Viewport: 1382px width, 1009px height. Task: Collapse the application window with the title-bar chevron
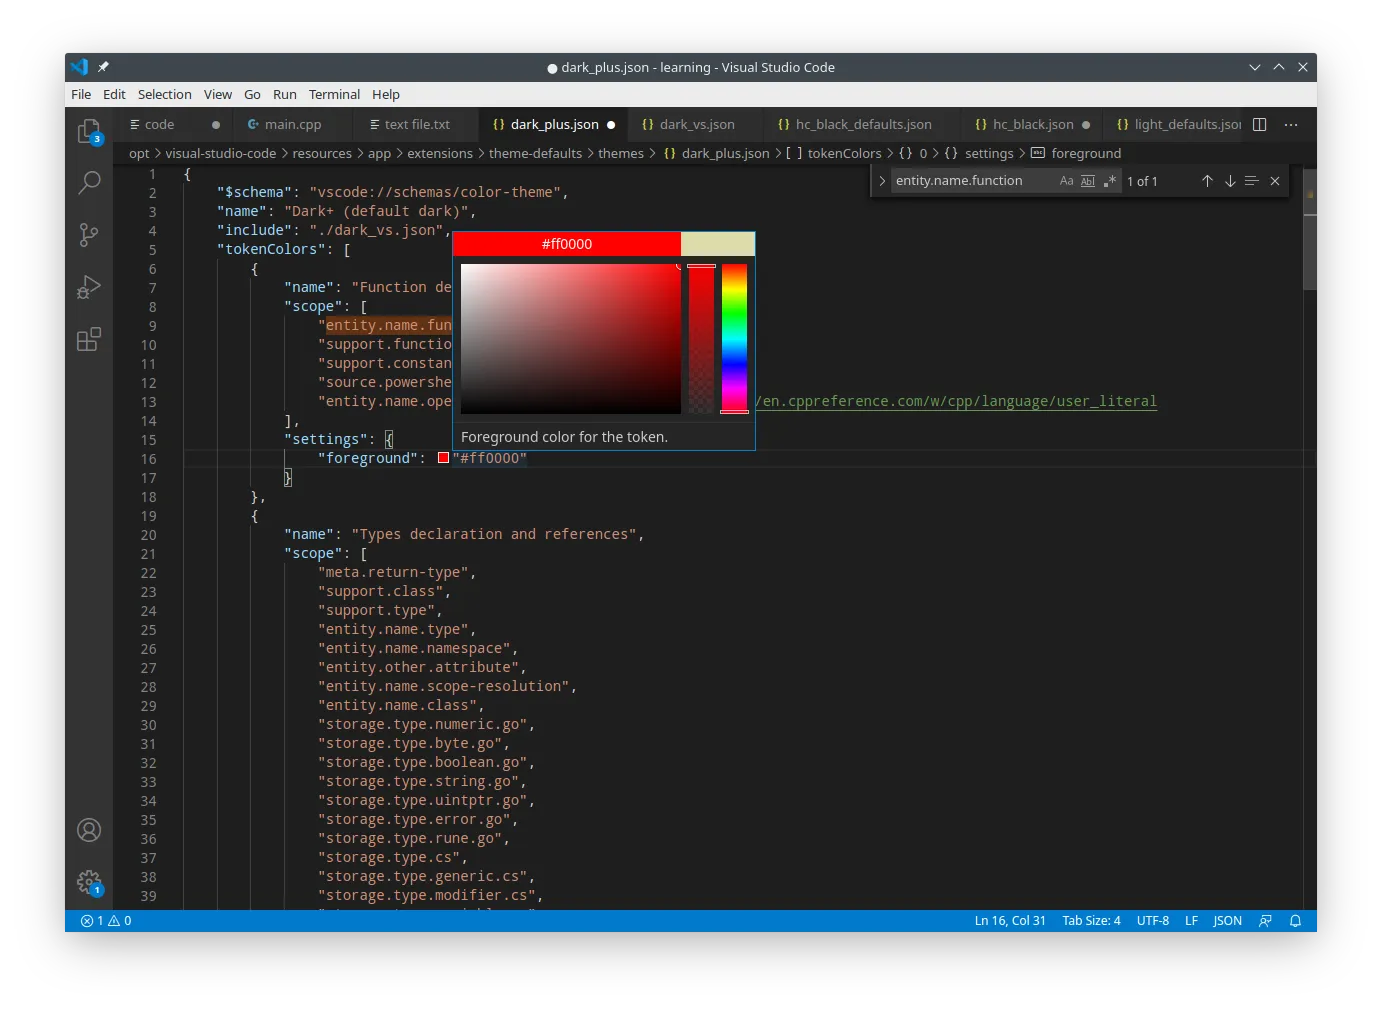click(1255, 67)
